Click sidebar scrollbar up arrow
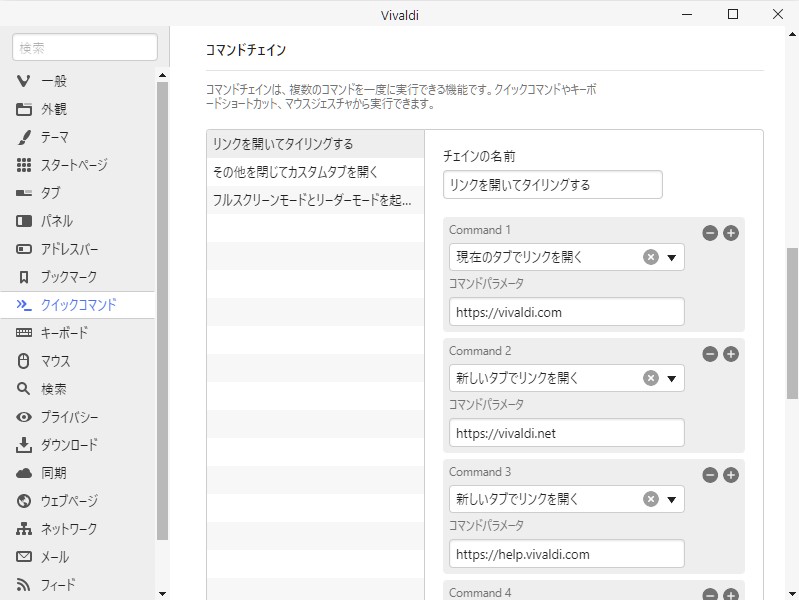Image resolution: width=799 pixels, height=600 pixels. pos(163,75)
